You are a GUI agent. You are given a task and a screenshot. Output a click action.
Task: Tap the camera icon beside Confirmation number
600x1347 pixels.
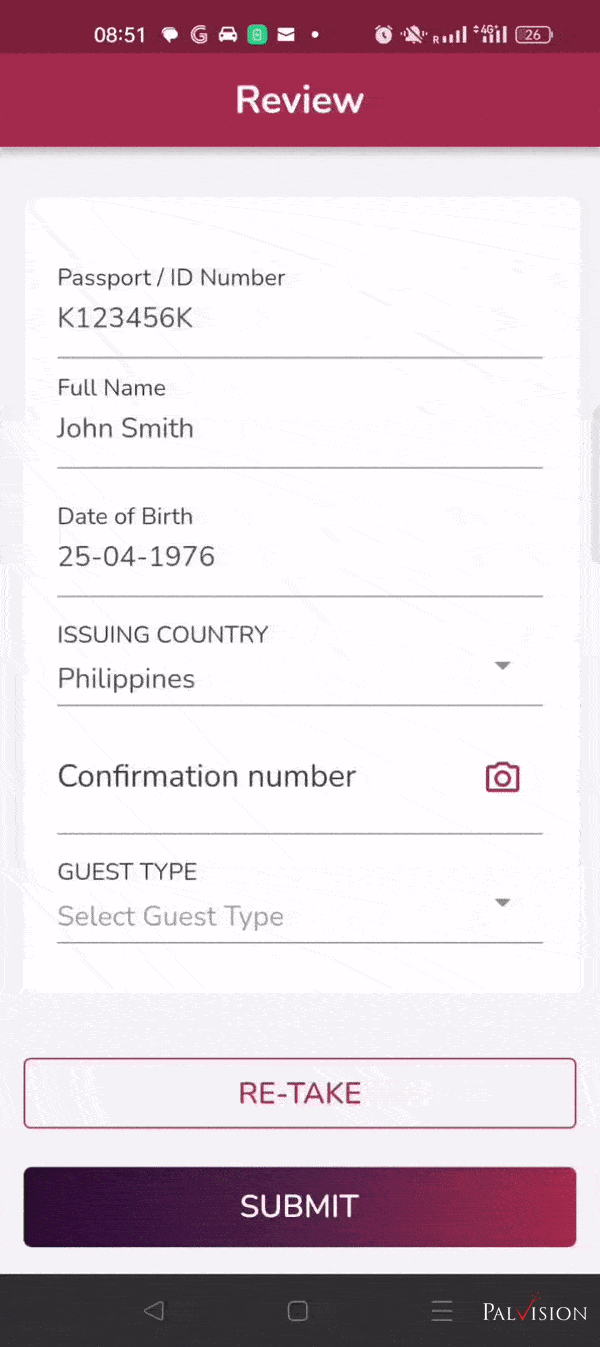coord(502,777)
